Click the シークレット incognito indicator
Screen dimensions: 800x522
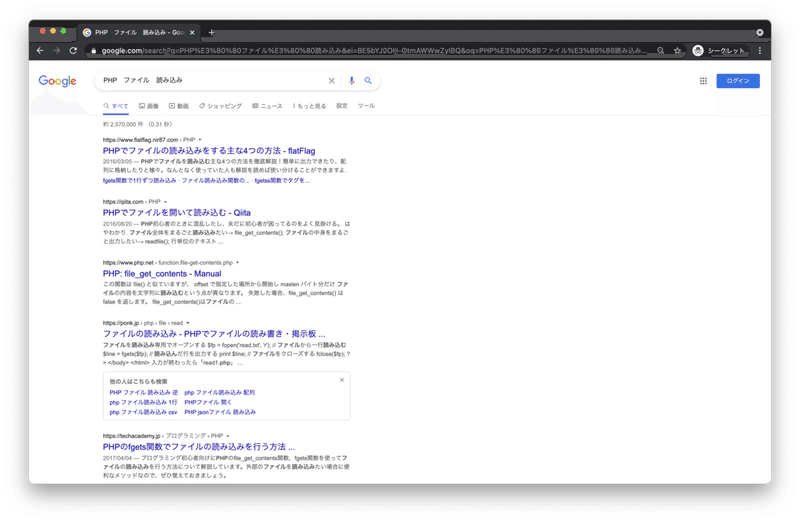pyautogui.click(x=720, y=51)
